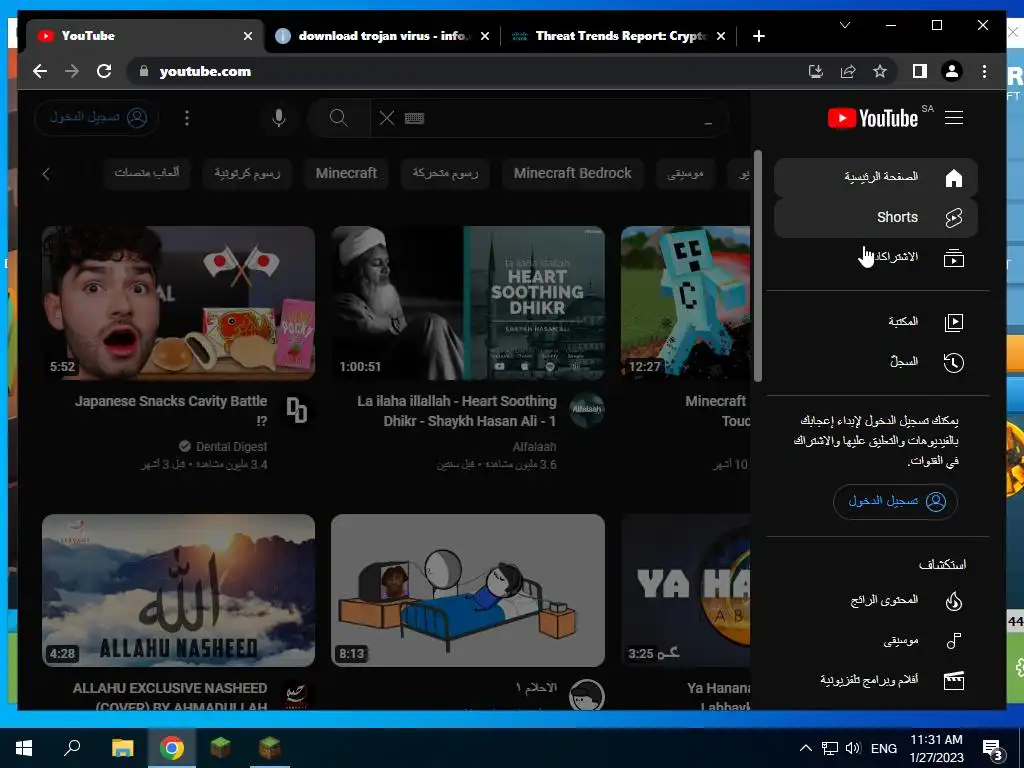Open Movies and TV shows in the sidebar
This screenshot has width=1024, height=768.
click(x=875, y=680)
